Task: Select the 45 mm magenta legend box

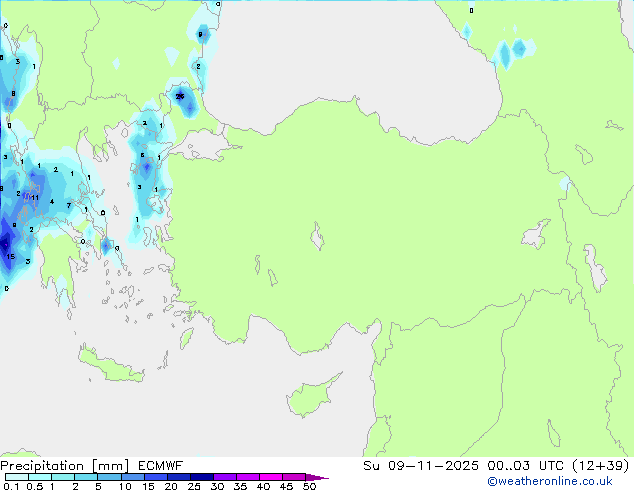Action: pos(294,477)
